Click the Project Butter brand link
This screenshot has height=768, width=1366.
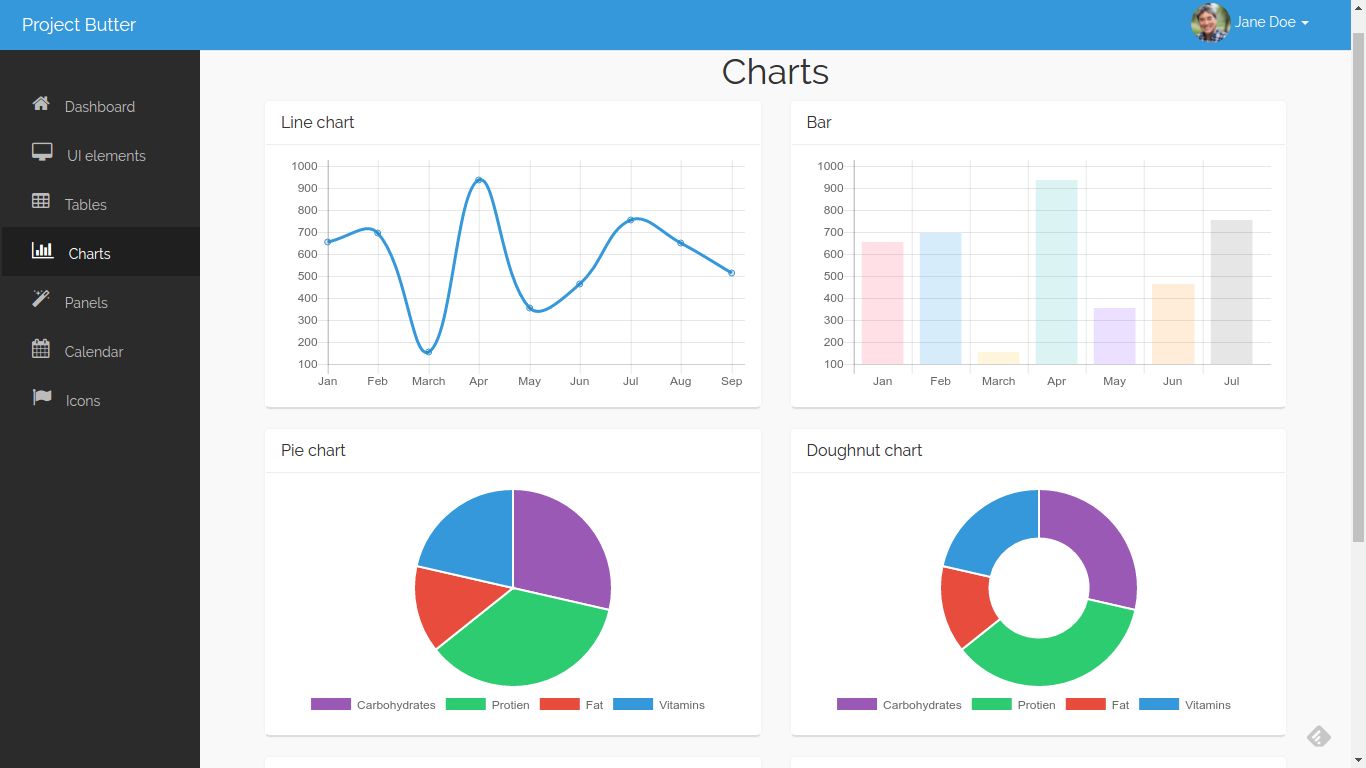pos(79,25)
